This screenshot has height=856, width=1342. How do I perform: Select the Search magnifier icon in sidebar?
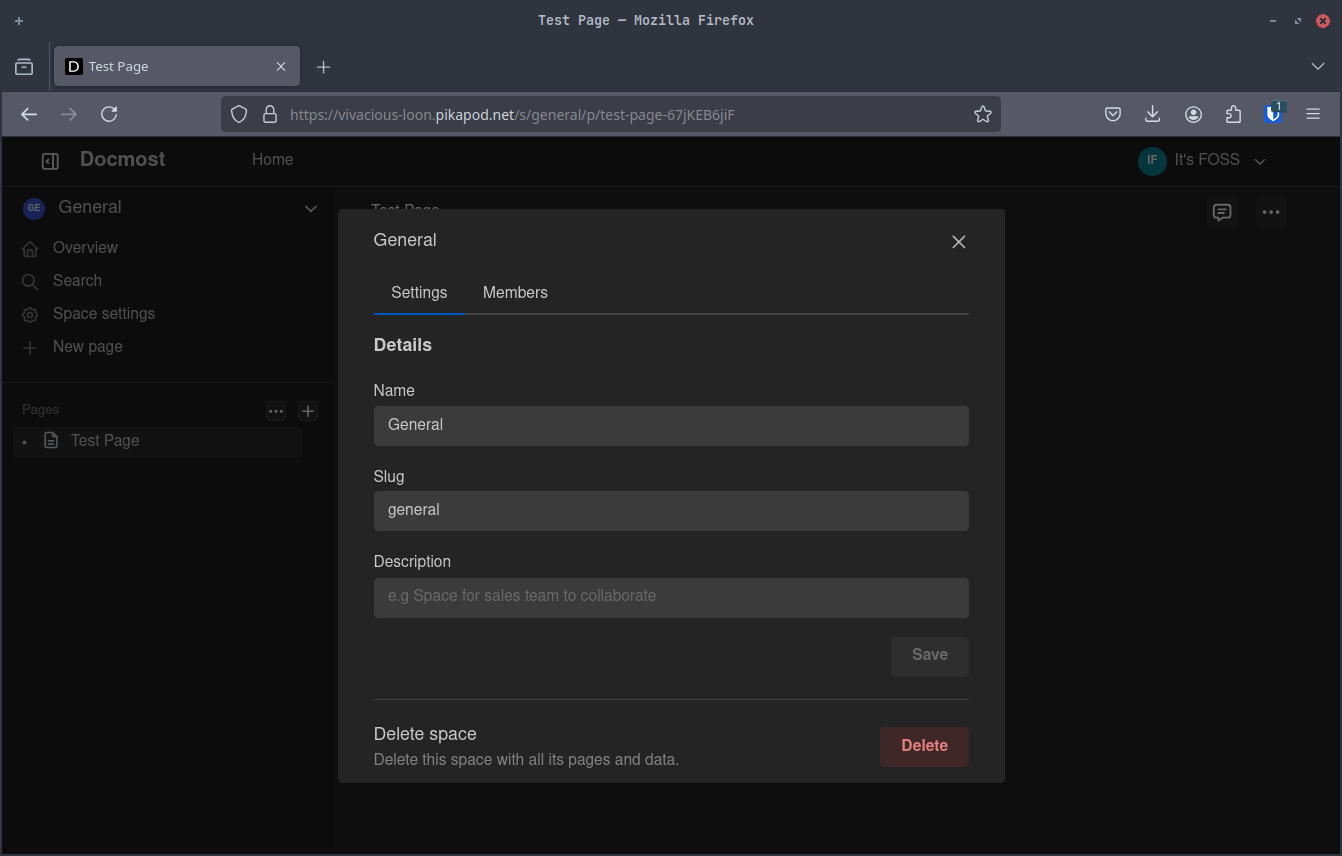pos(30,280)
